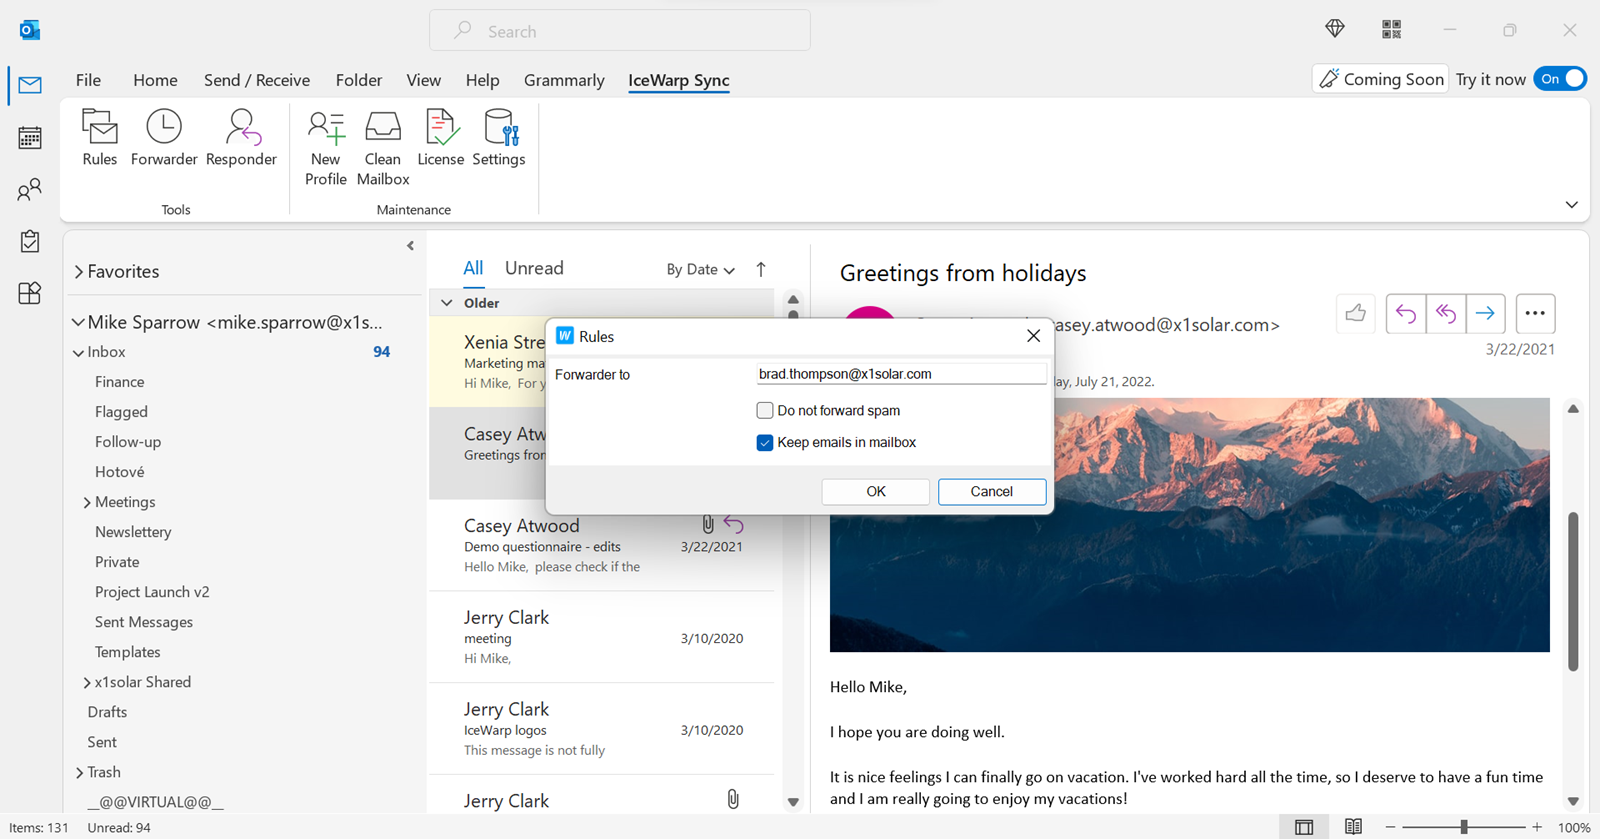Turn off the Try it now toggle
Screen dimensions: 1600x839
pos(1561,79)
